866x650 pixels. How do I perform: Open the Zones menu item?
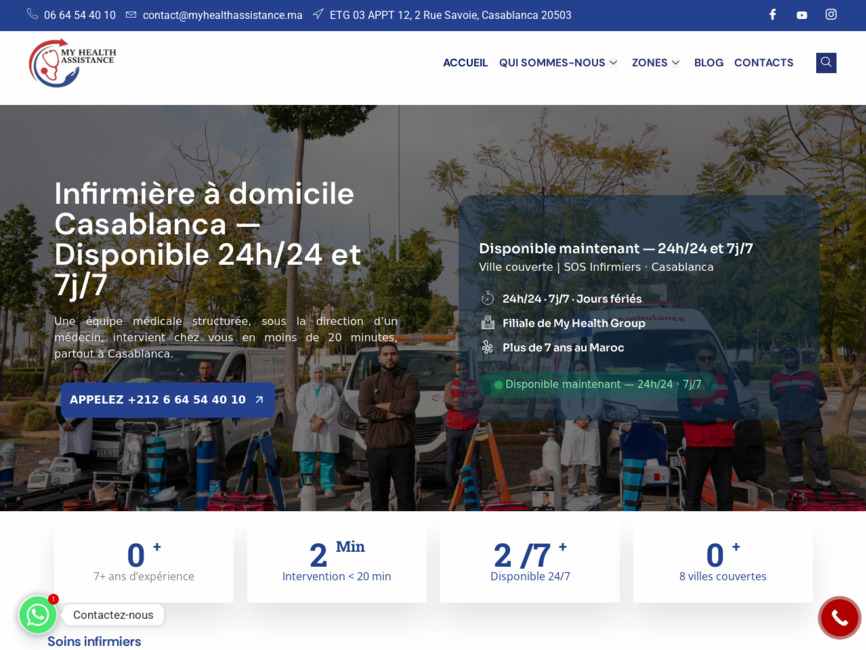(650, 63)
